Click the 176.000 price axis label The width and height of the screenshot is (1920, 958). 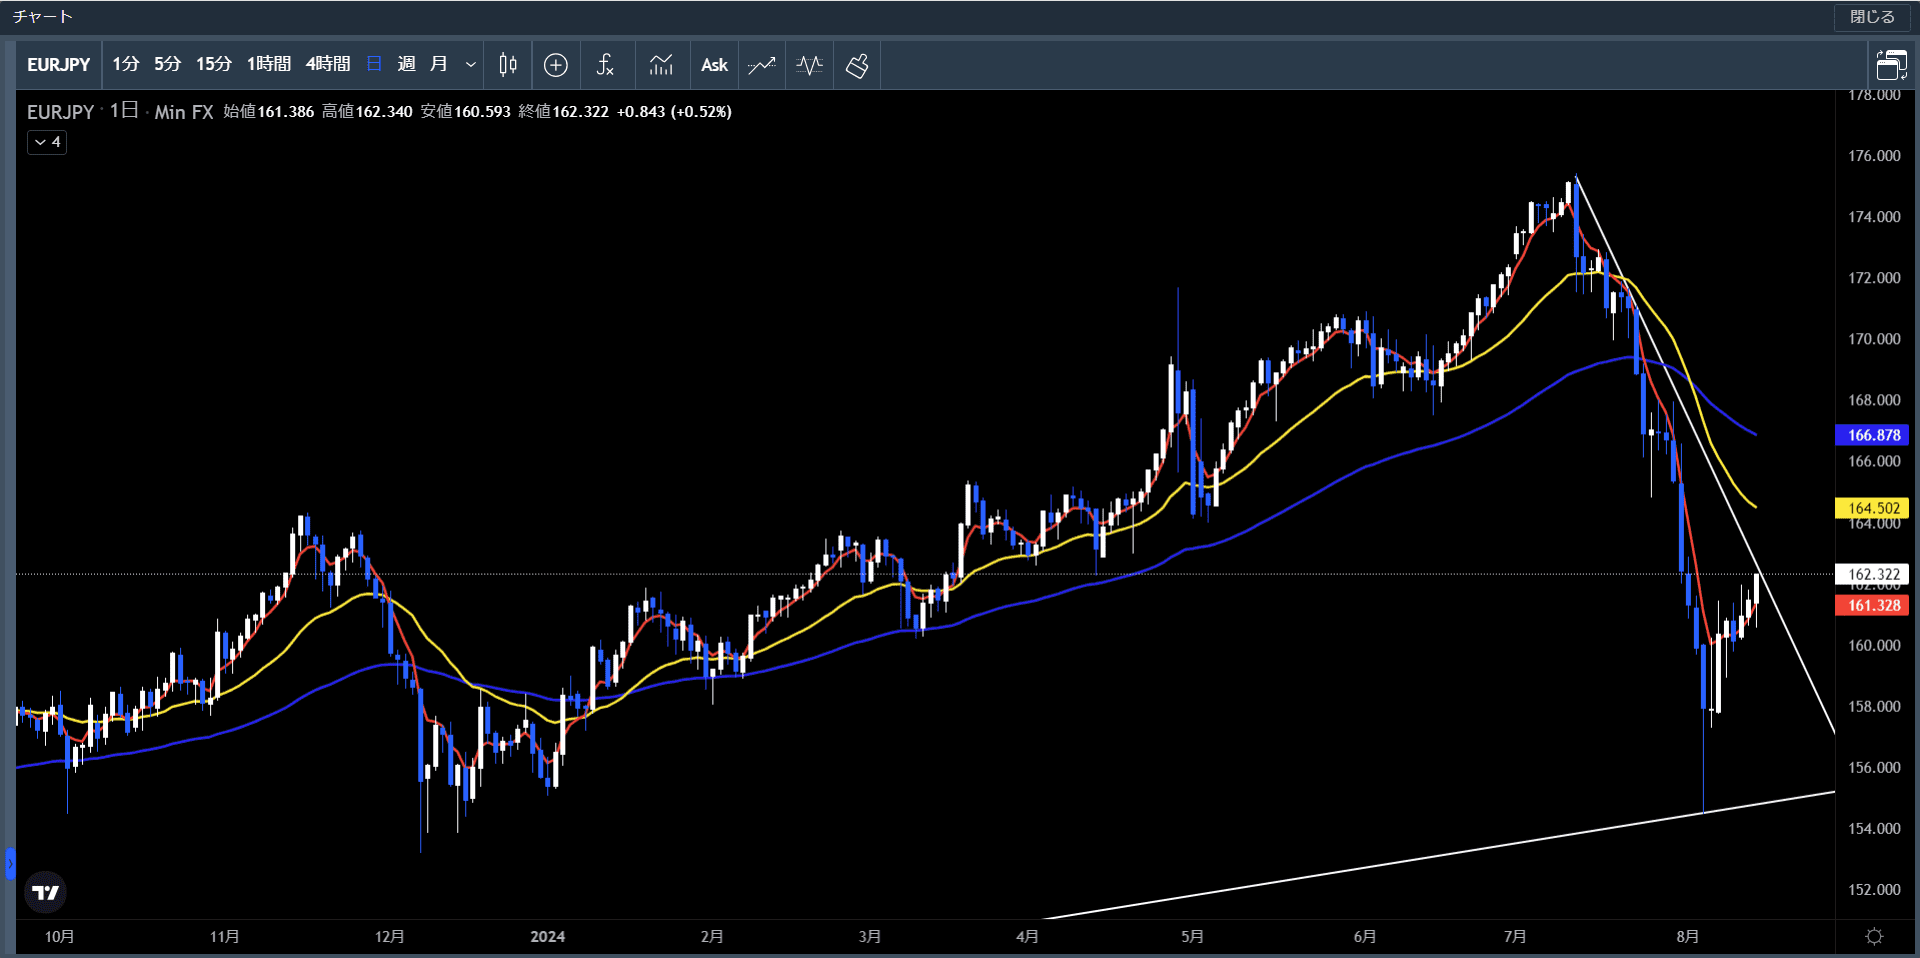(1874, 156)
